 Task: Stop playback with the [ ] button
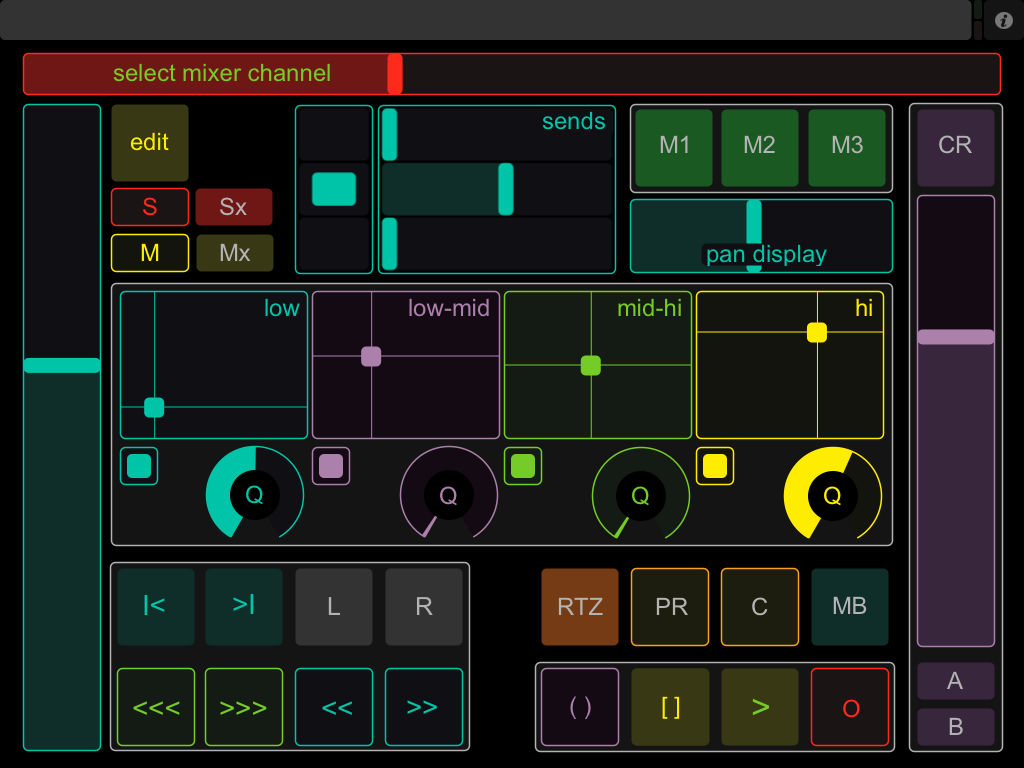(x=670, y=707)
